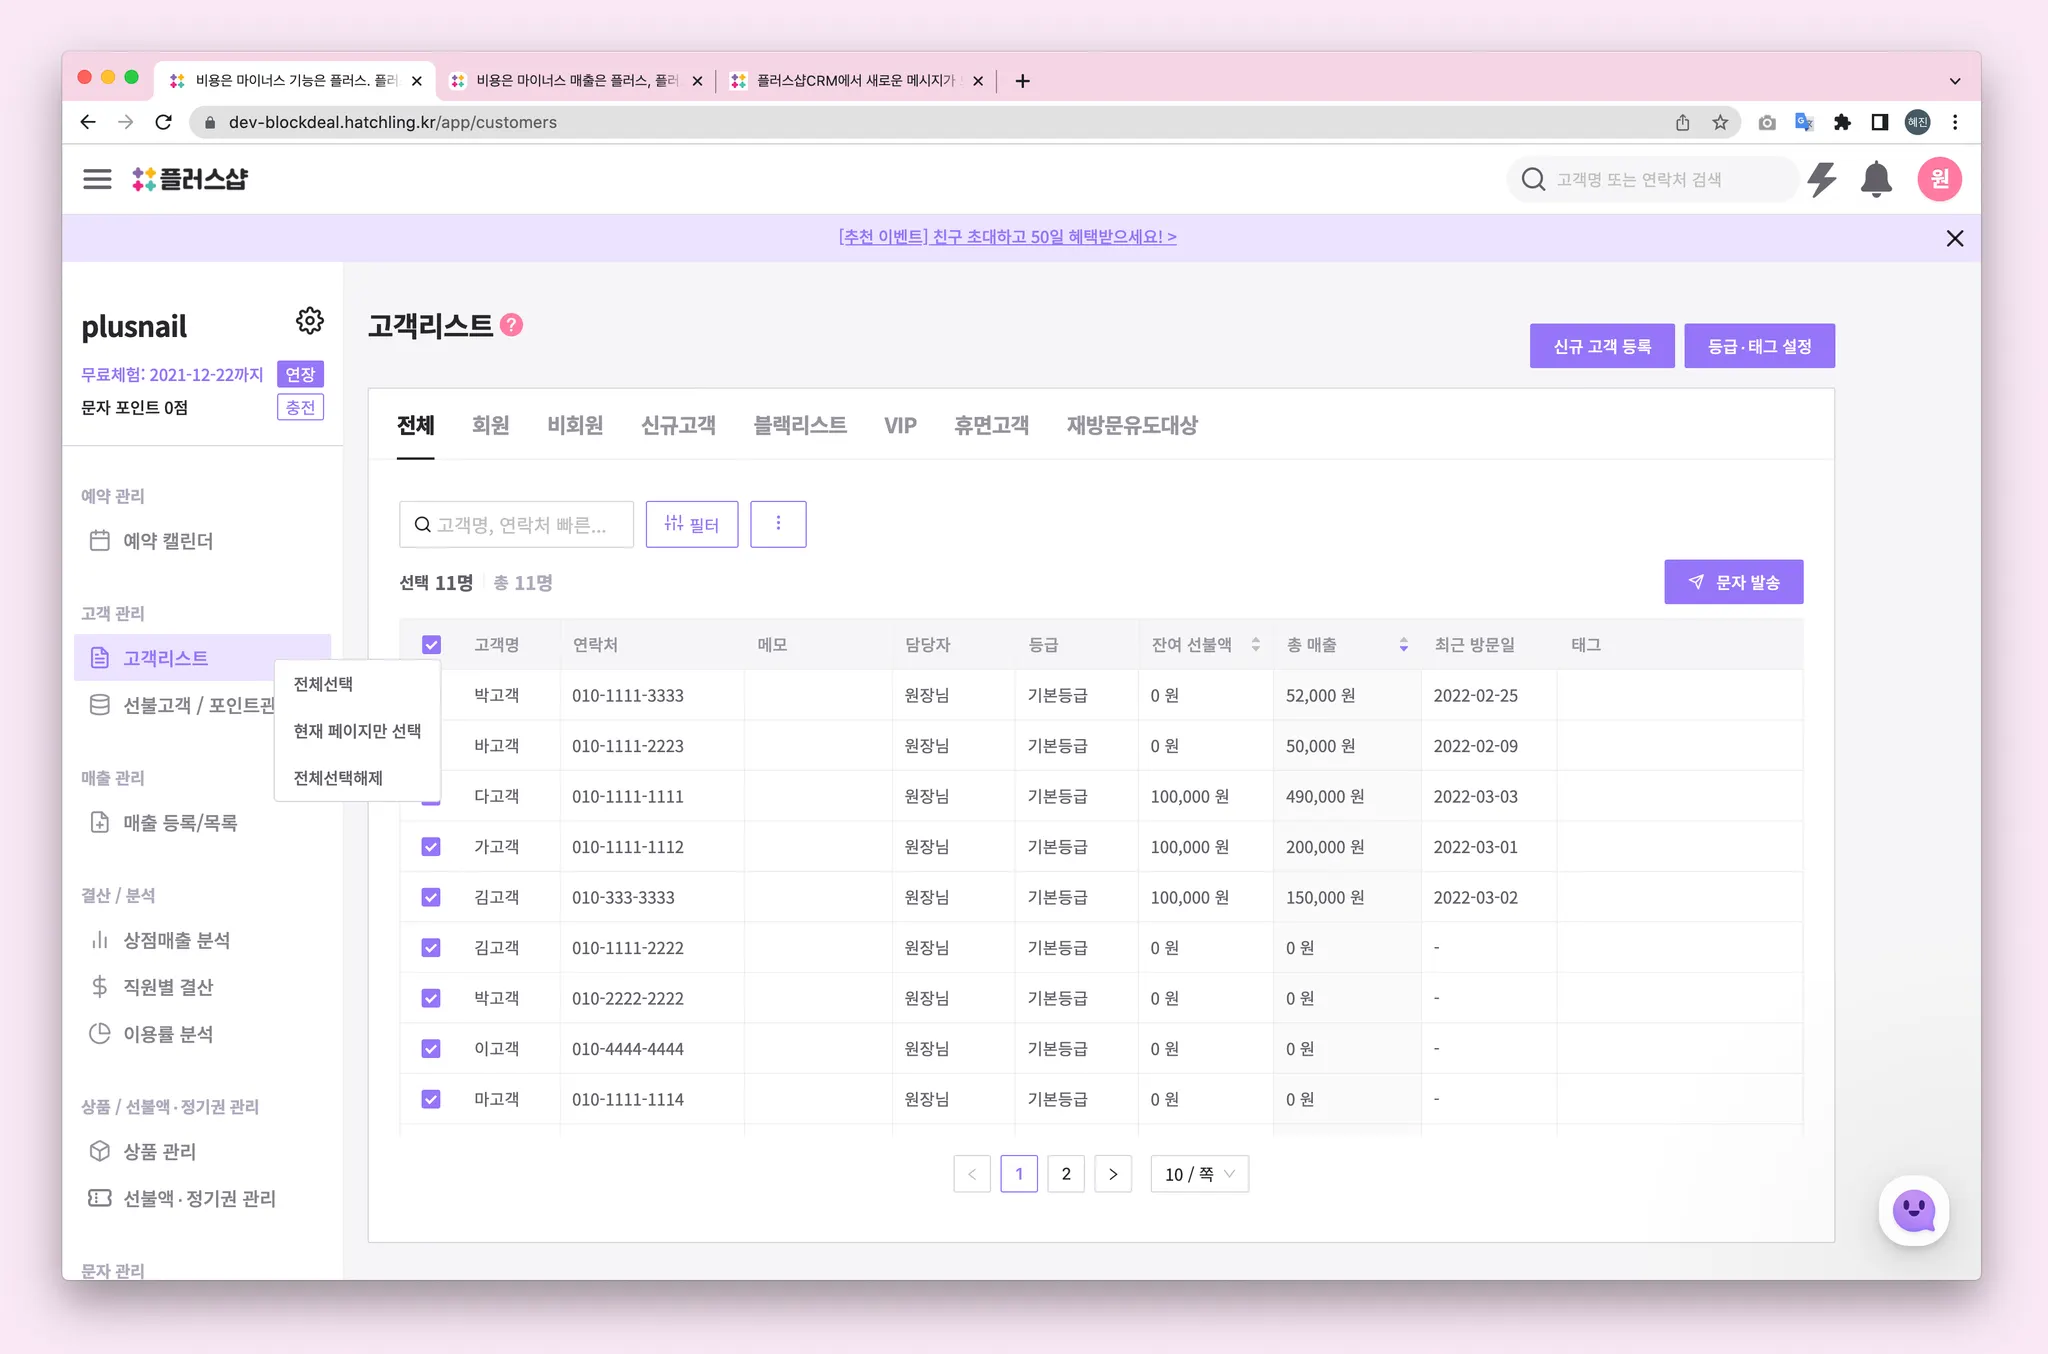Sort by 총 매출 column arrows
The width and height of the screenshot is (2048, 1354).
(x=1403, y=645)
